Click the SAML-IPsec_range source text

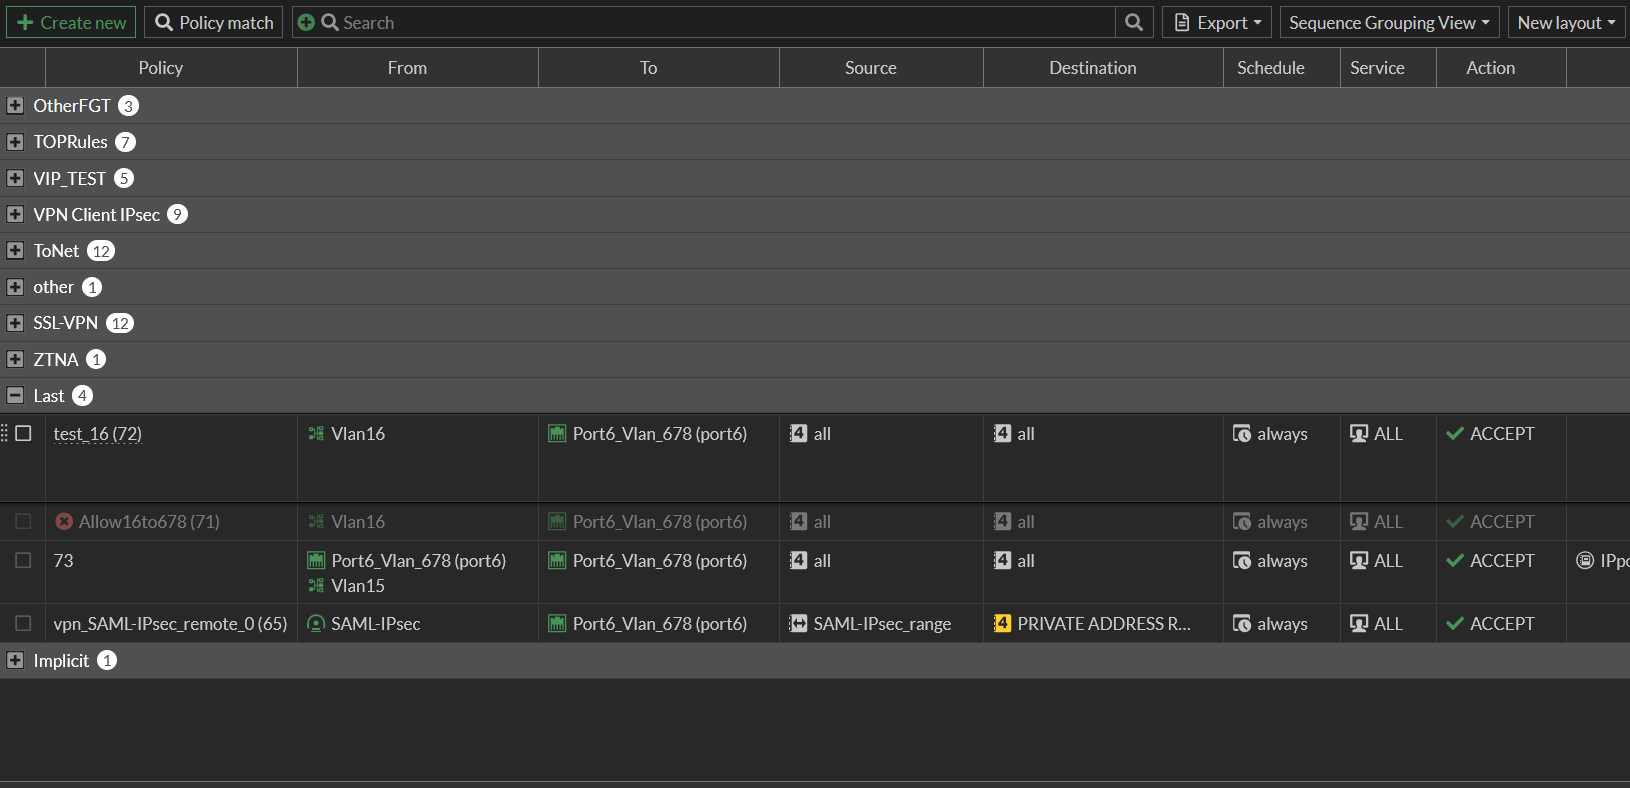coord(882,623)
